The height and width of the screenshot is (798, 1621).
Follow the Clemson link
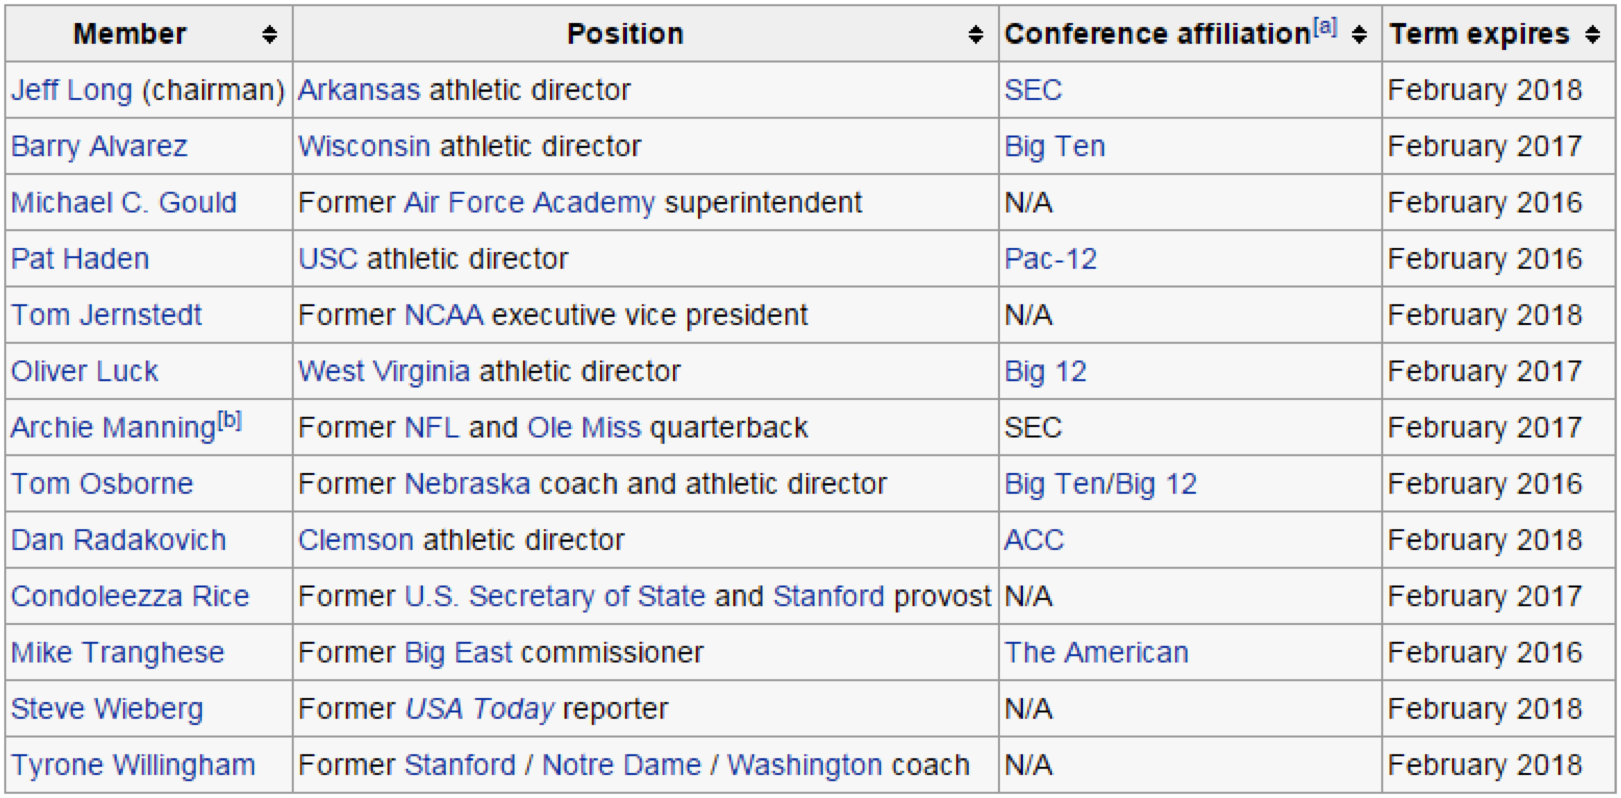tap(356, 540)
